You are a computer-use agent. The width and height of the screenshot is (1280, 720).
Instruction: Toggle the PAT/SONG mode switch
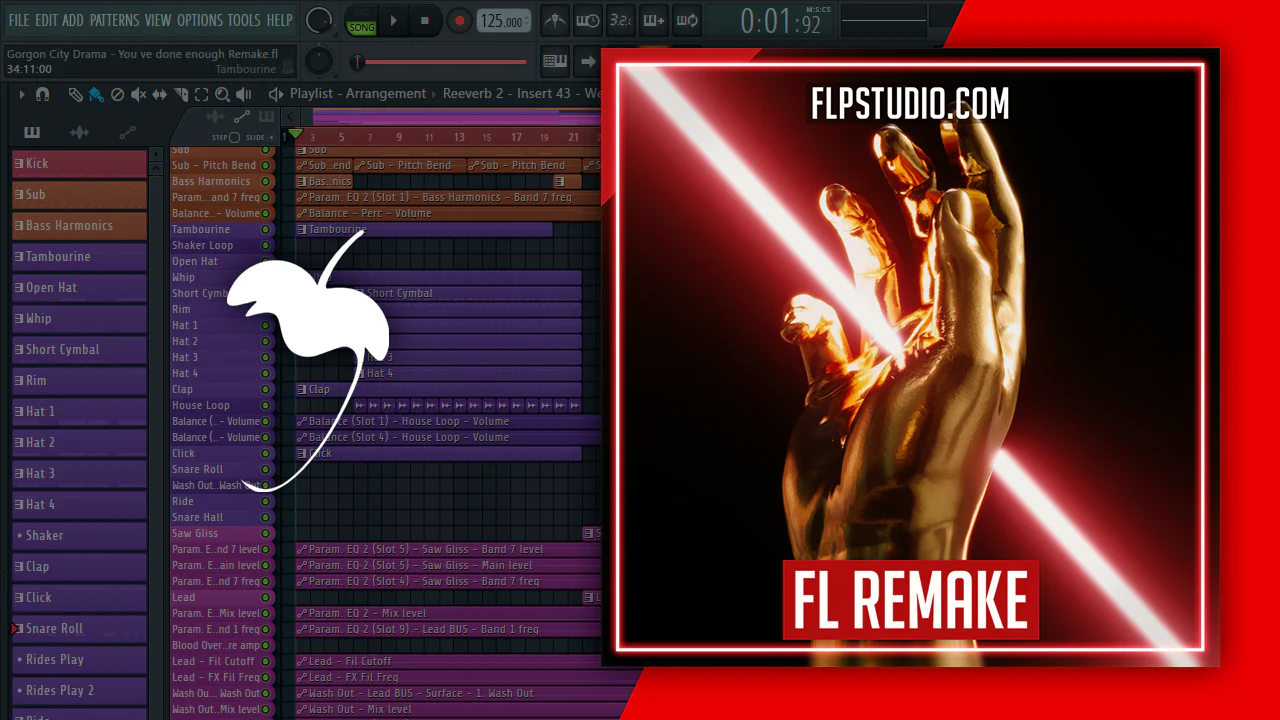pos(361,21)
